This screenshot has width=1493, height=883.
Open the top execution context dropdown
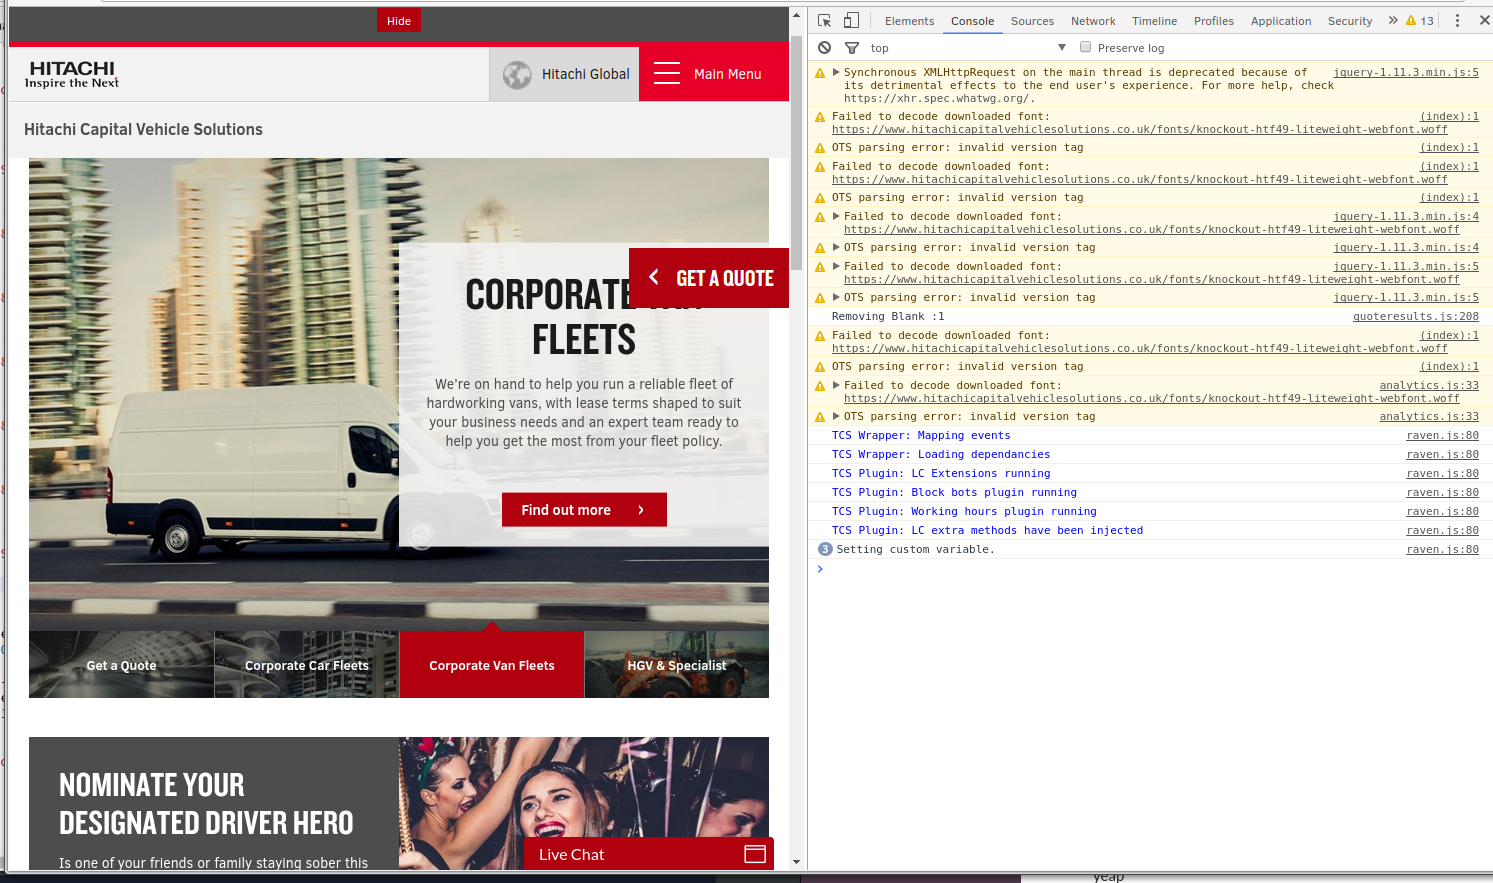pos(967,47)
